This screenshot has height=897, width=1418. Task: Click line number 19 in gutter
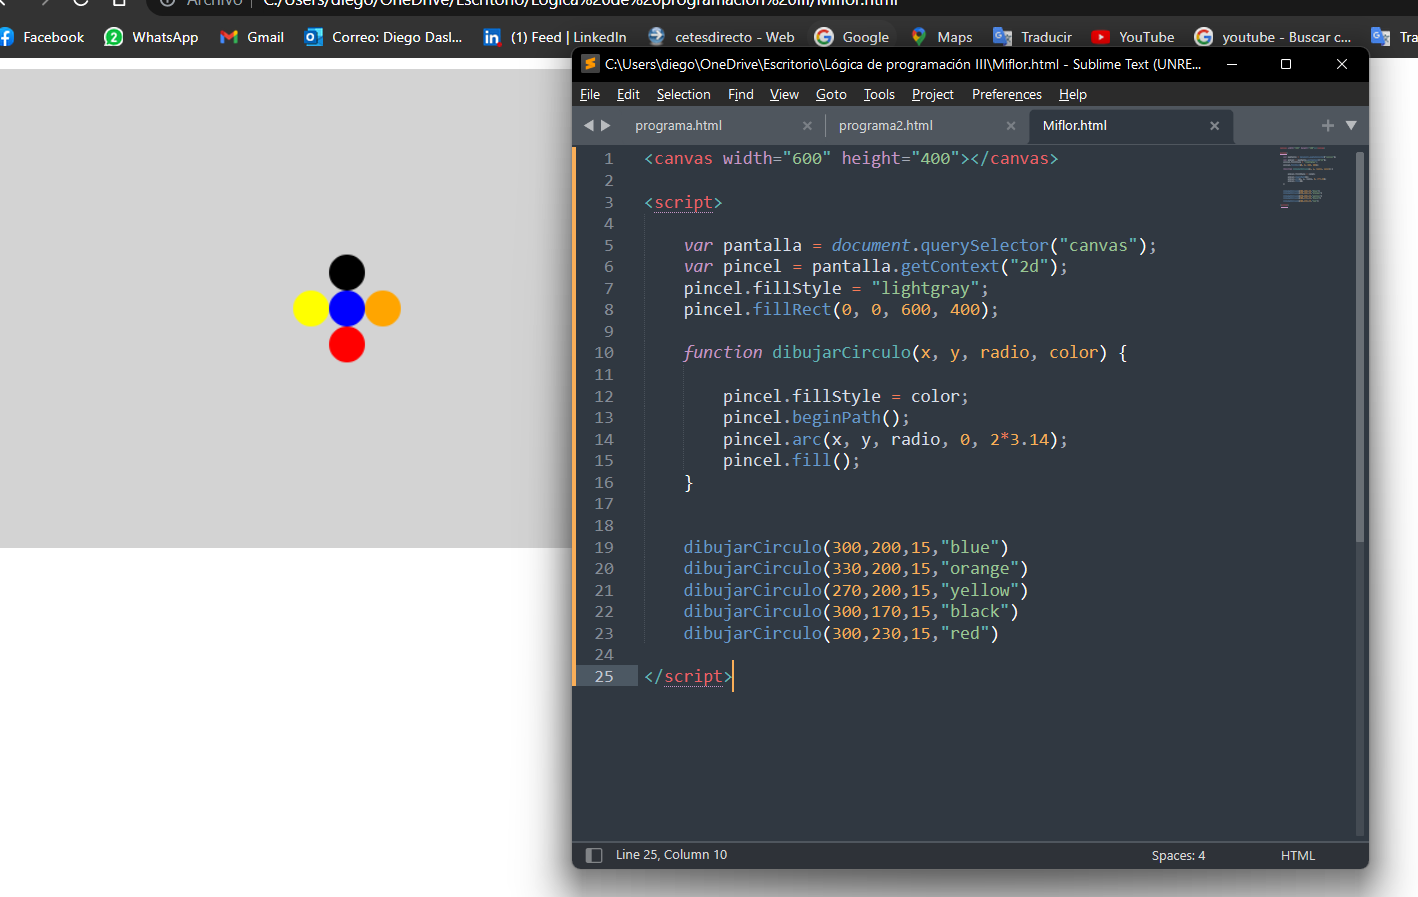(x=604, y=548)
